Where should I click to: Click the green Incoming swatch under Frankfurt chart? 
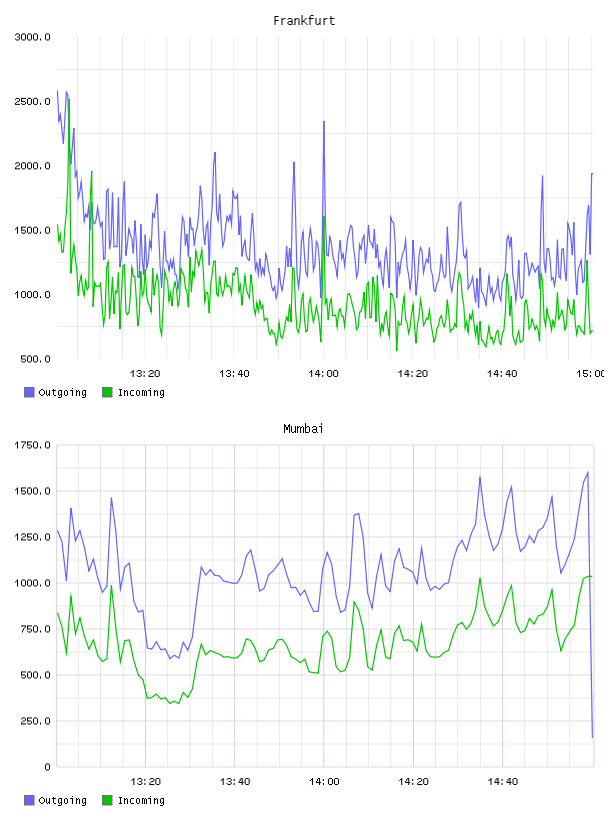(x=107, y=392)
